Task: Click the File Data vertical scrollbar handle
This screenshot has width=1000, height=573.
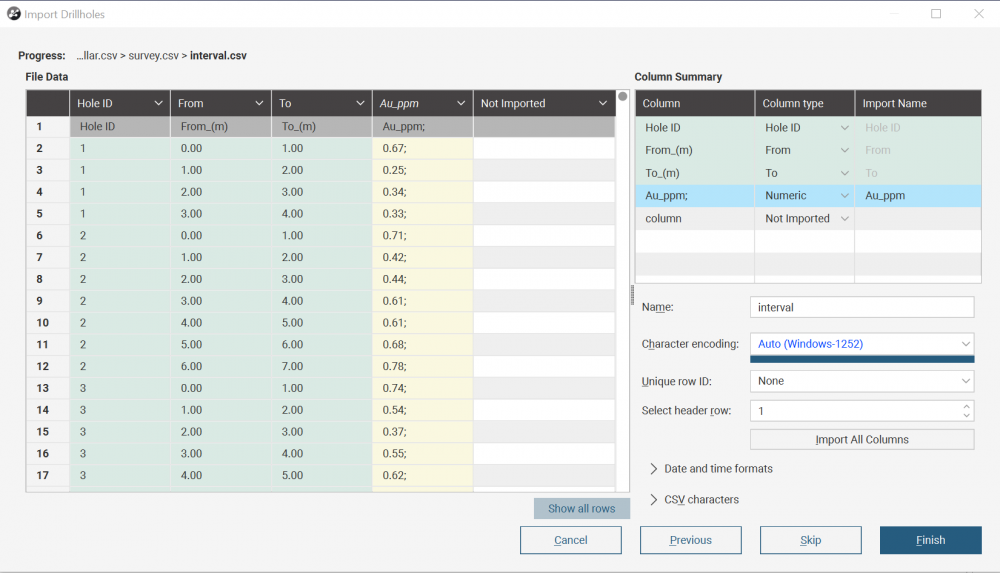Action: click(x=622, y=96)
